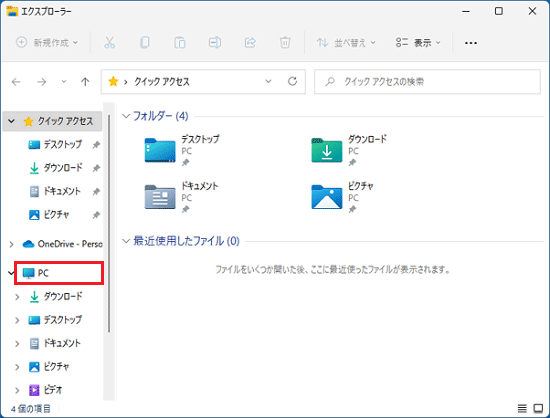Select ダウンロード under PC
Image resolution: width=550 pixels, height=418 pixels.
[62, 297]
